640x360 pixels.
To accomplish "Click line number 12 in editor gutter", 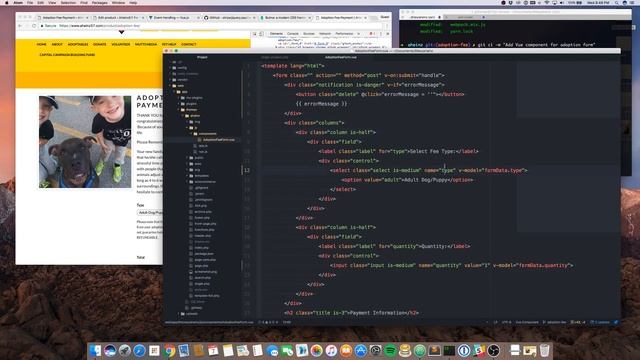I will pos(247,170).
